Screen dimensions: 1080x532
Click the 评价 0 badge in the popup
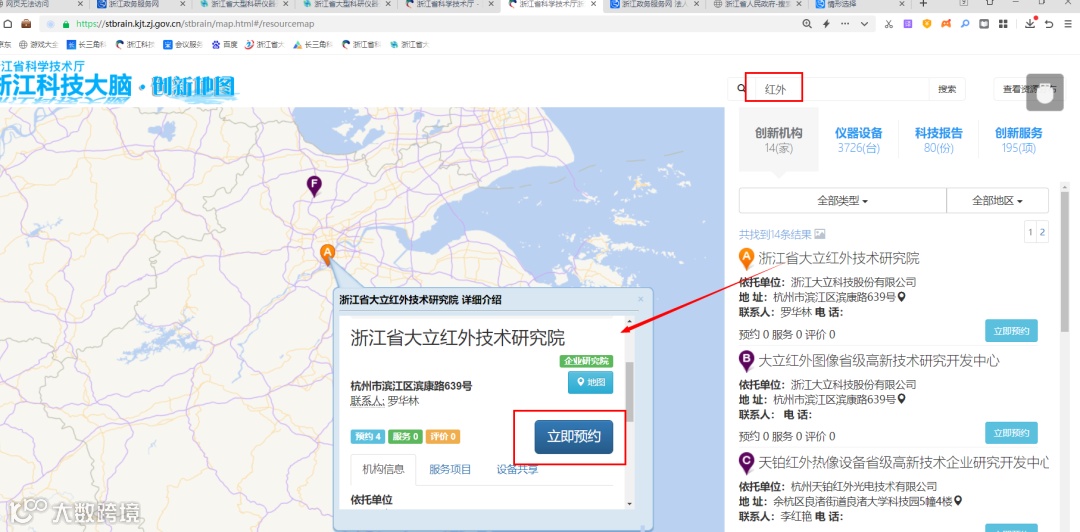point(442,436)
